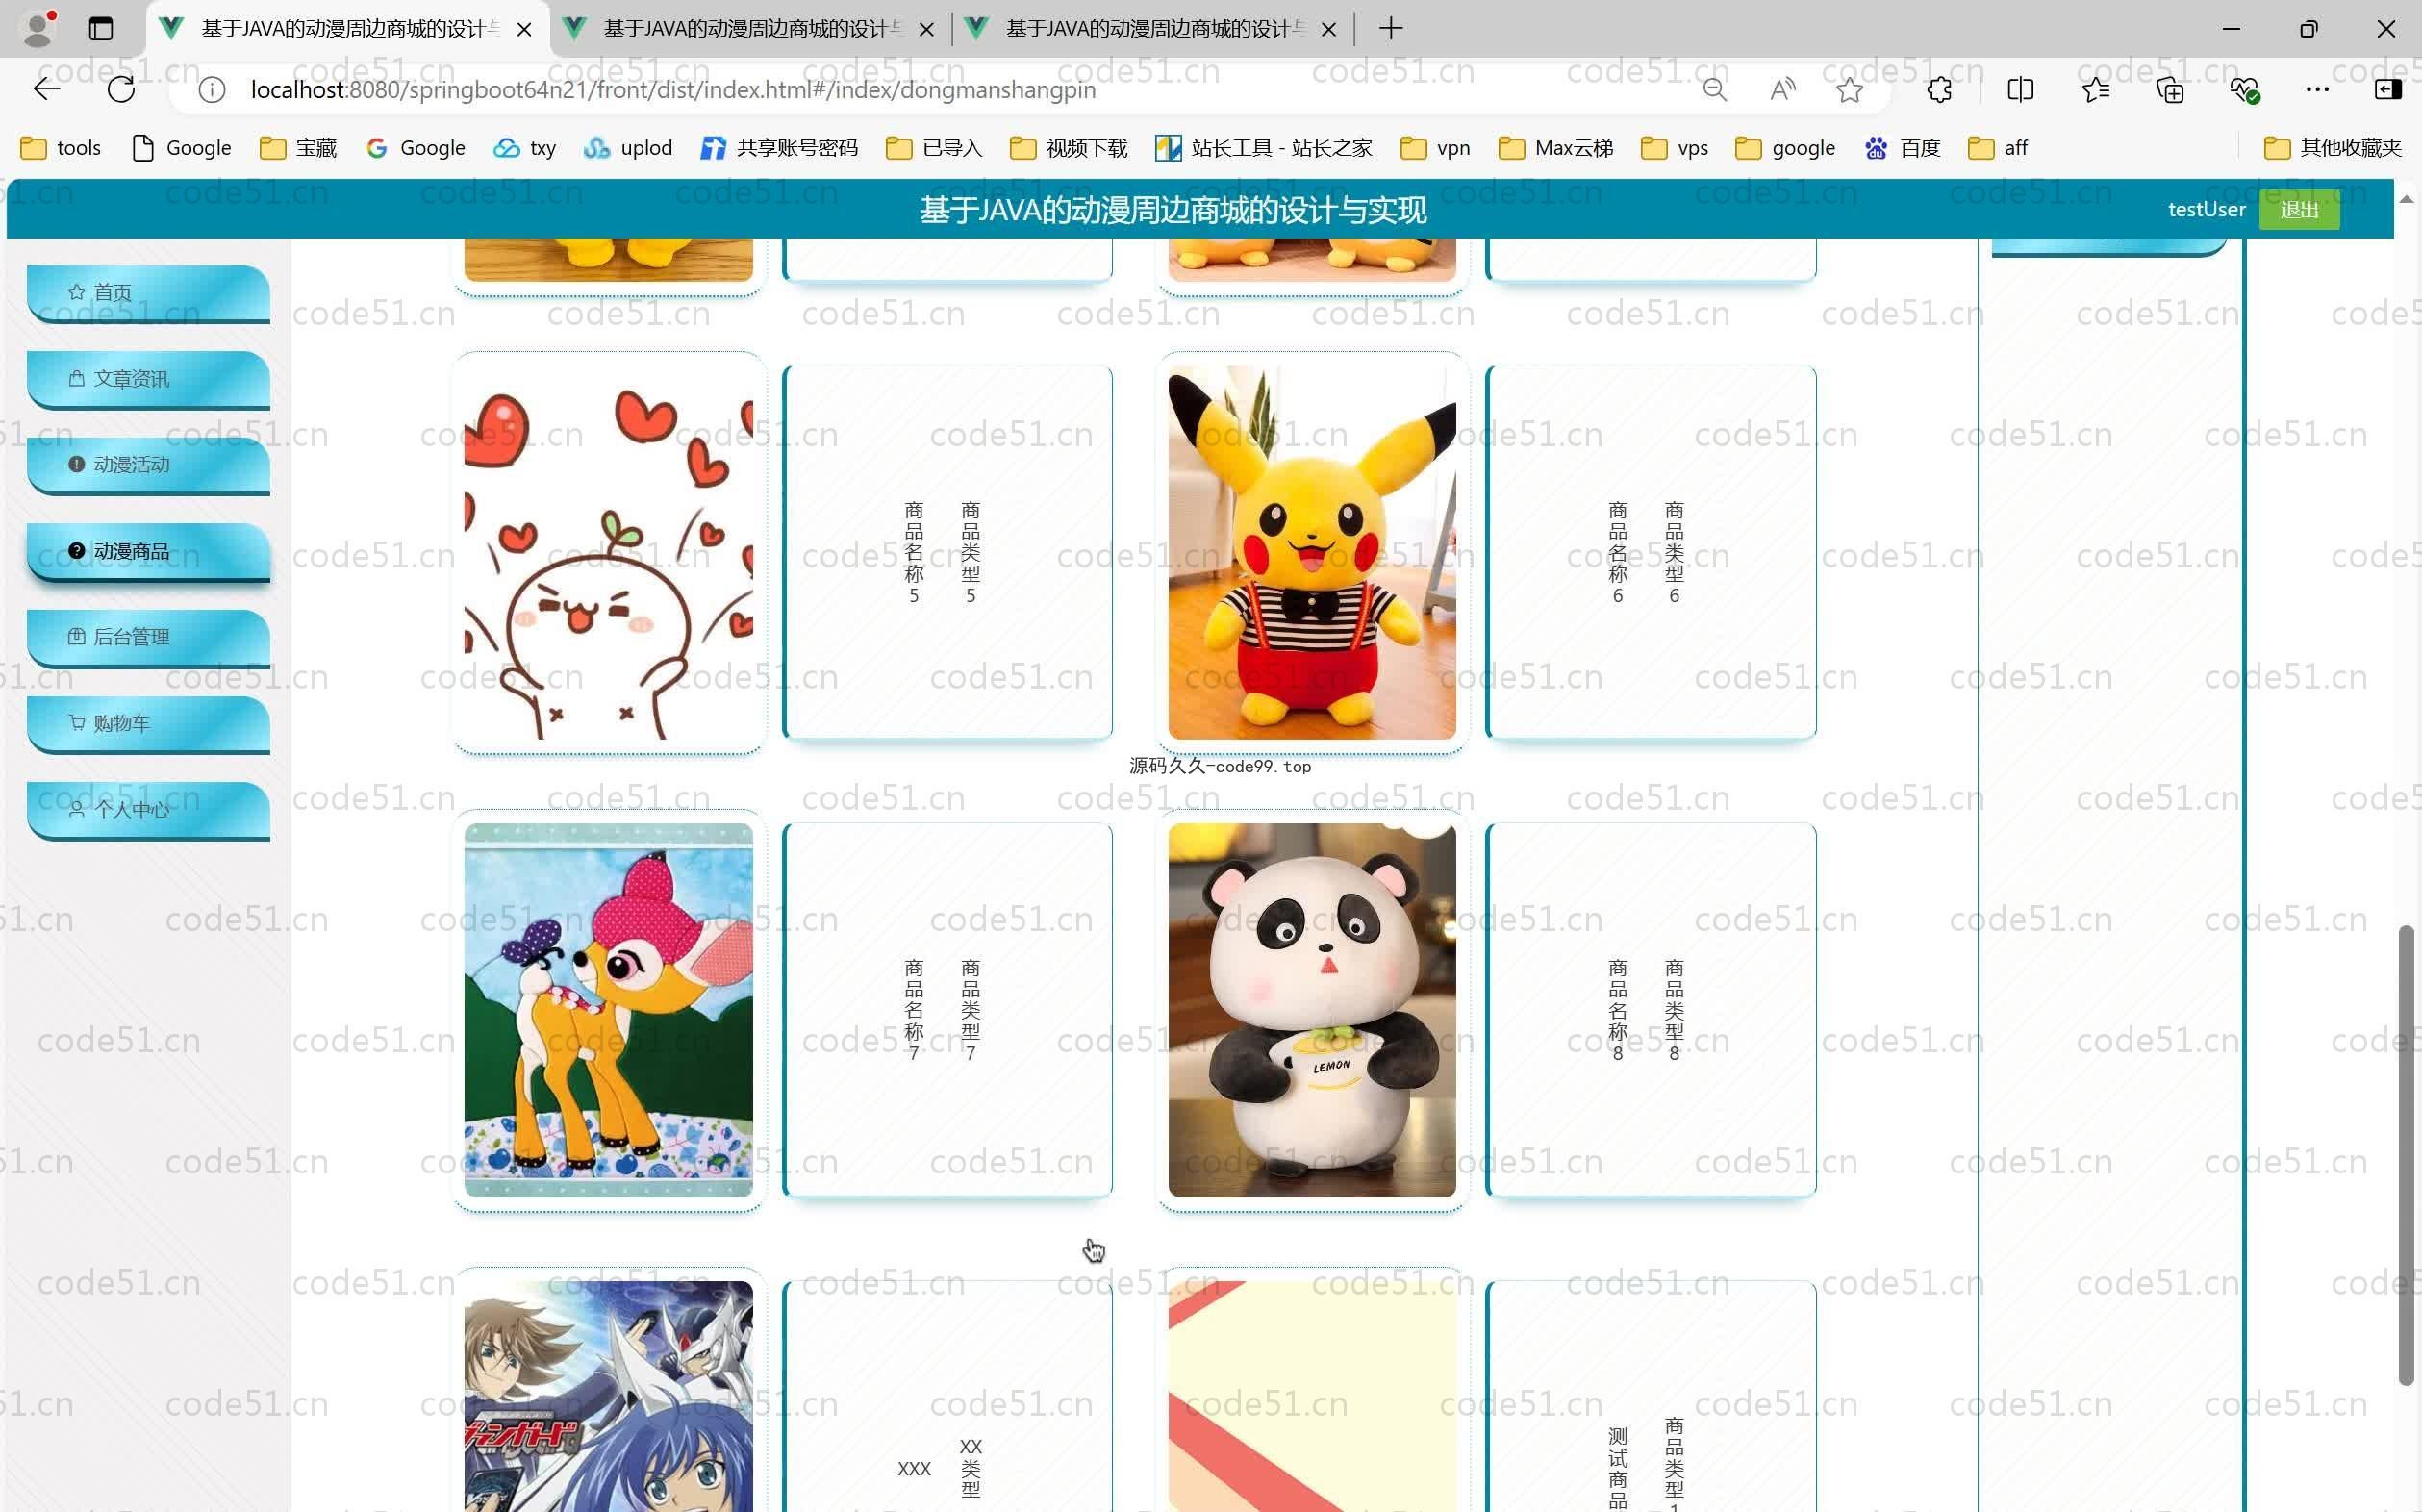This screenshot has height=1512, width=2422.
Task: Open the 视频下载 bookmark folder
Action: click(x=1068, y=148)
